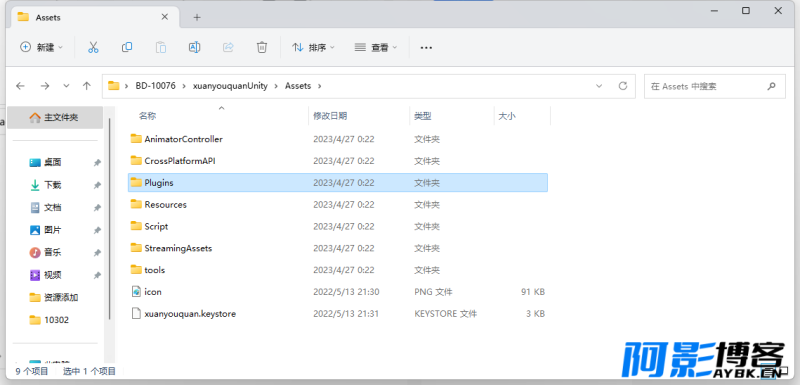Screen dimensions: 800x385
Task: Sort by the 修改日期 column header
Action: pyautogui.click(x=330, y=116)
